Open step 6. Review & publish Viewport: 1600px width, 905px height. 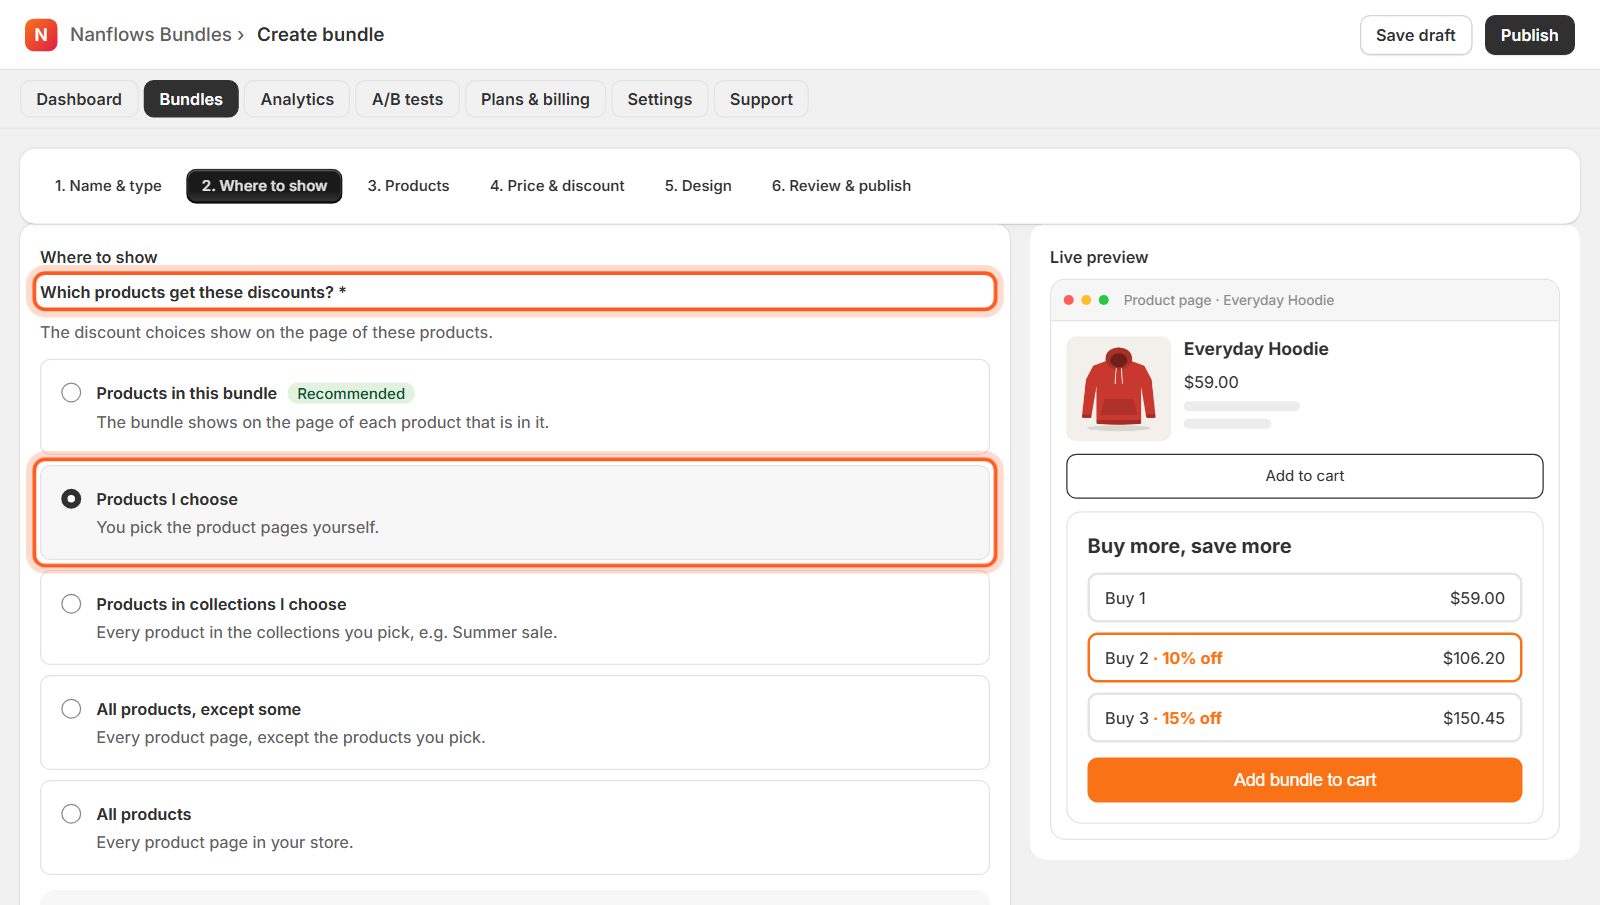[841, 186]
